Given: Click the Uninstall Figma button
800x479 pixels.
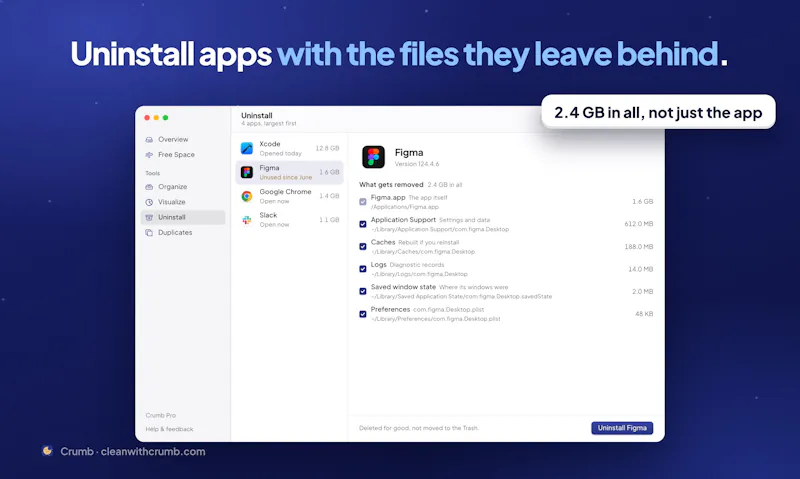Looking at the screenshot, I should tap(622, 428).
